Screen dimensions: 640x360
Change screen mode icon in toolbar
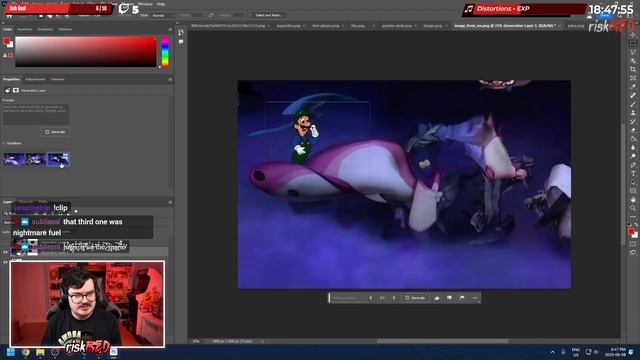(x=633, y=253)
